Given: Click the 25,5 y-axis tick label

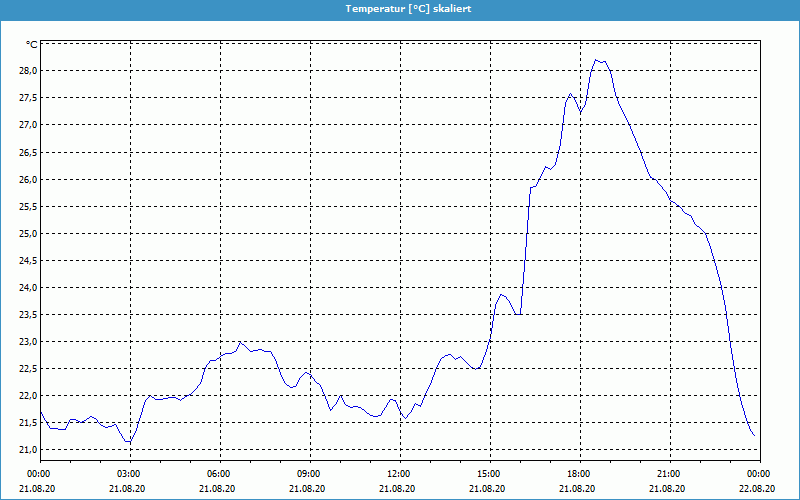Looking at the screenshot, I should tap(26, 206).
